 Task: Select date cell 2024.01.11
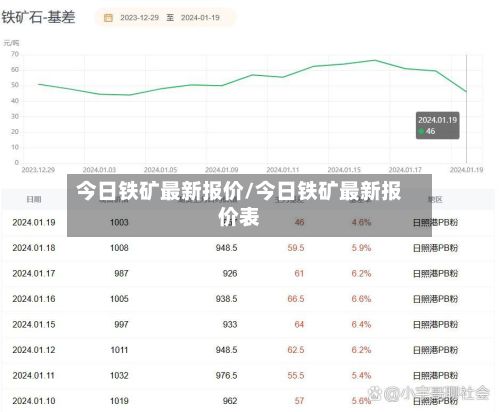click(34, 376)
